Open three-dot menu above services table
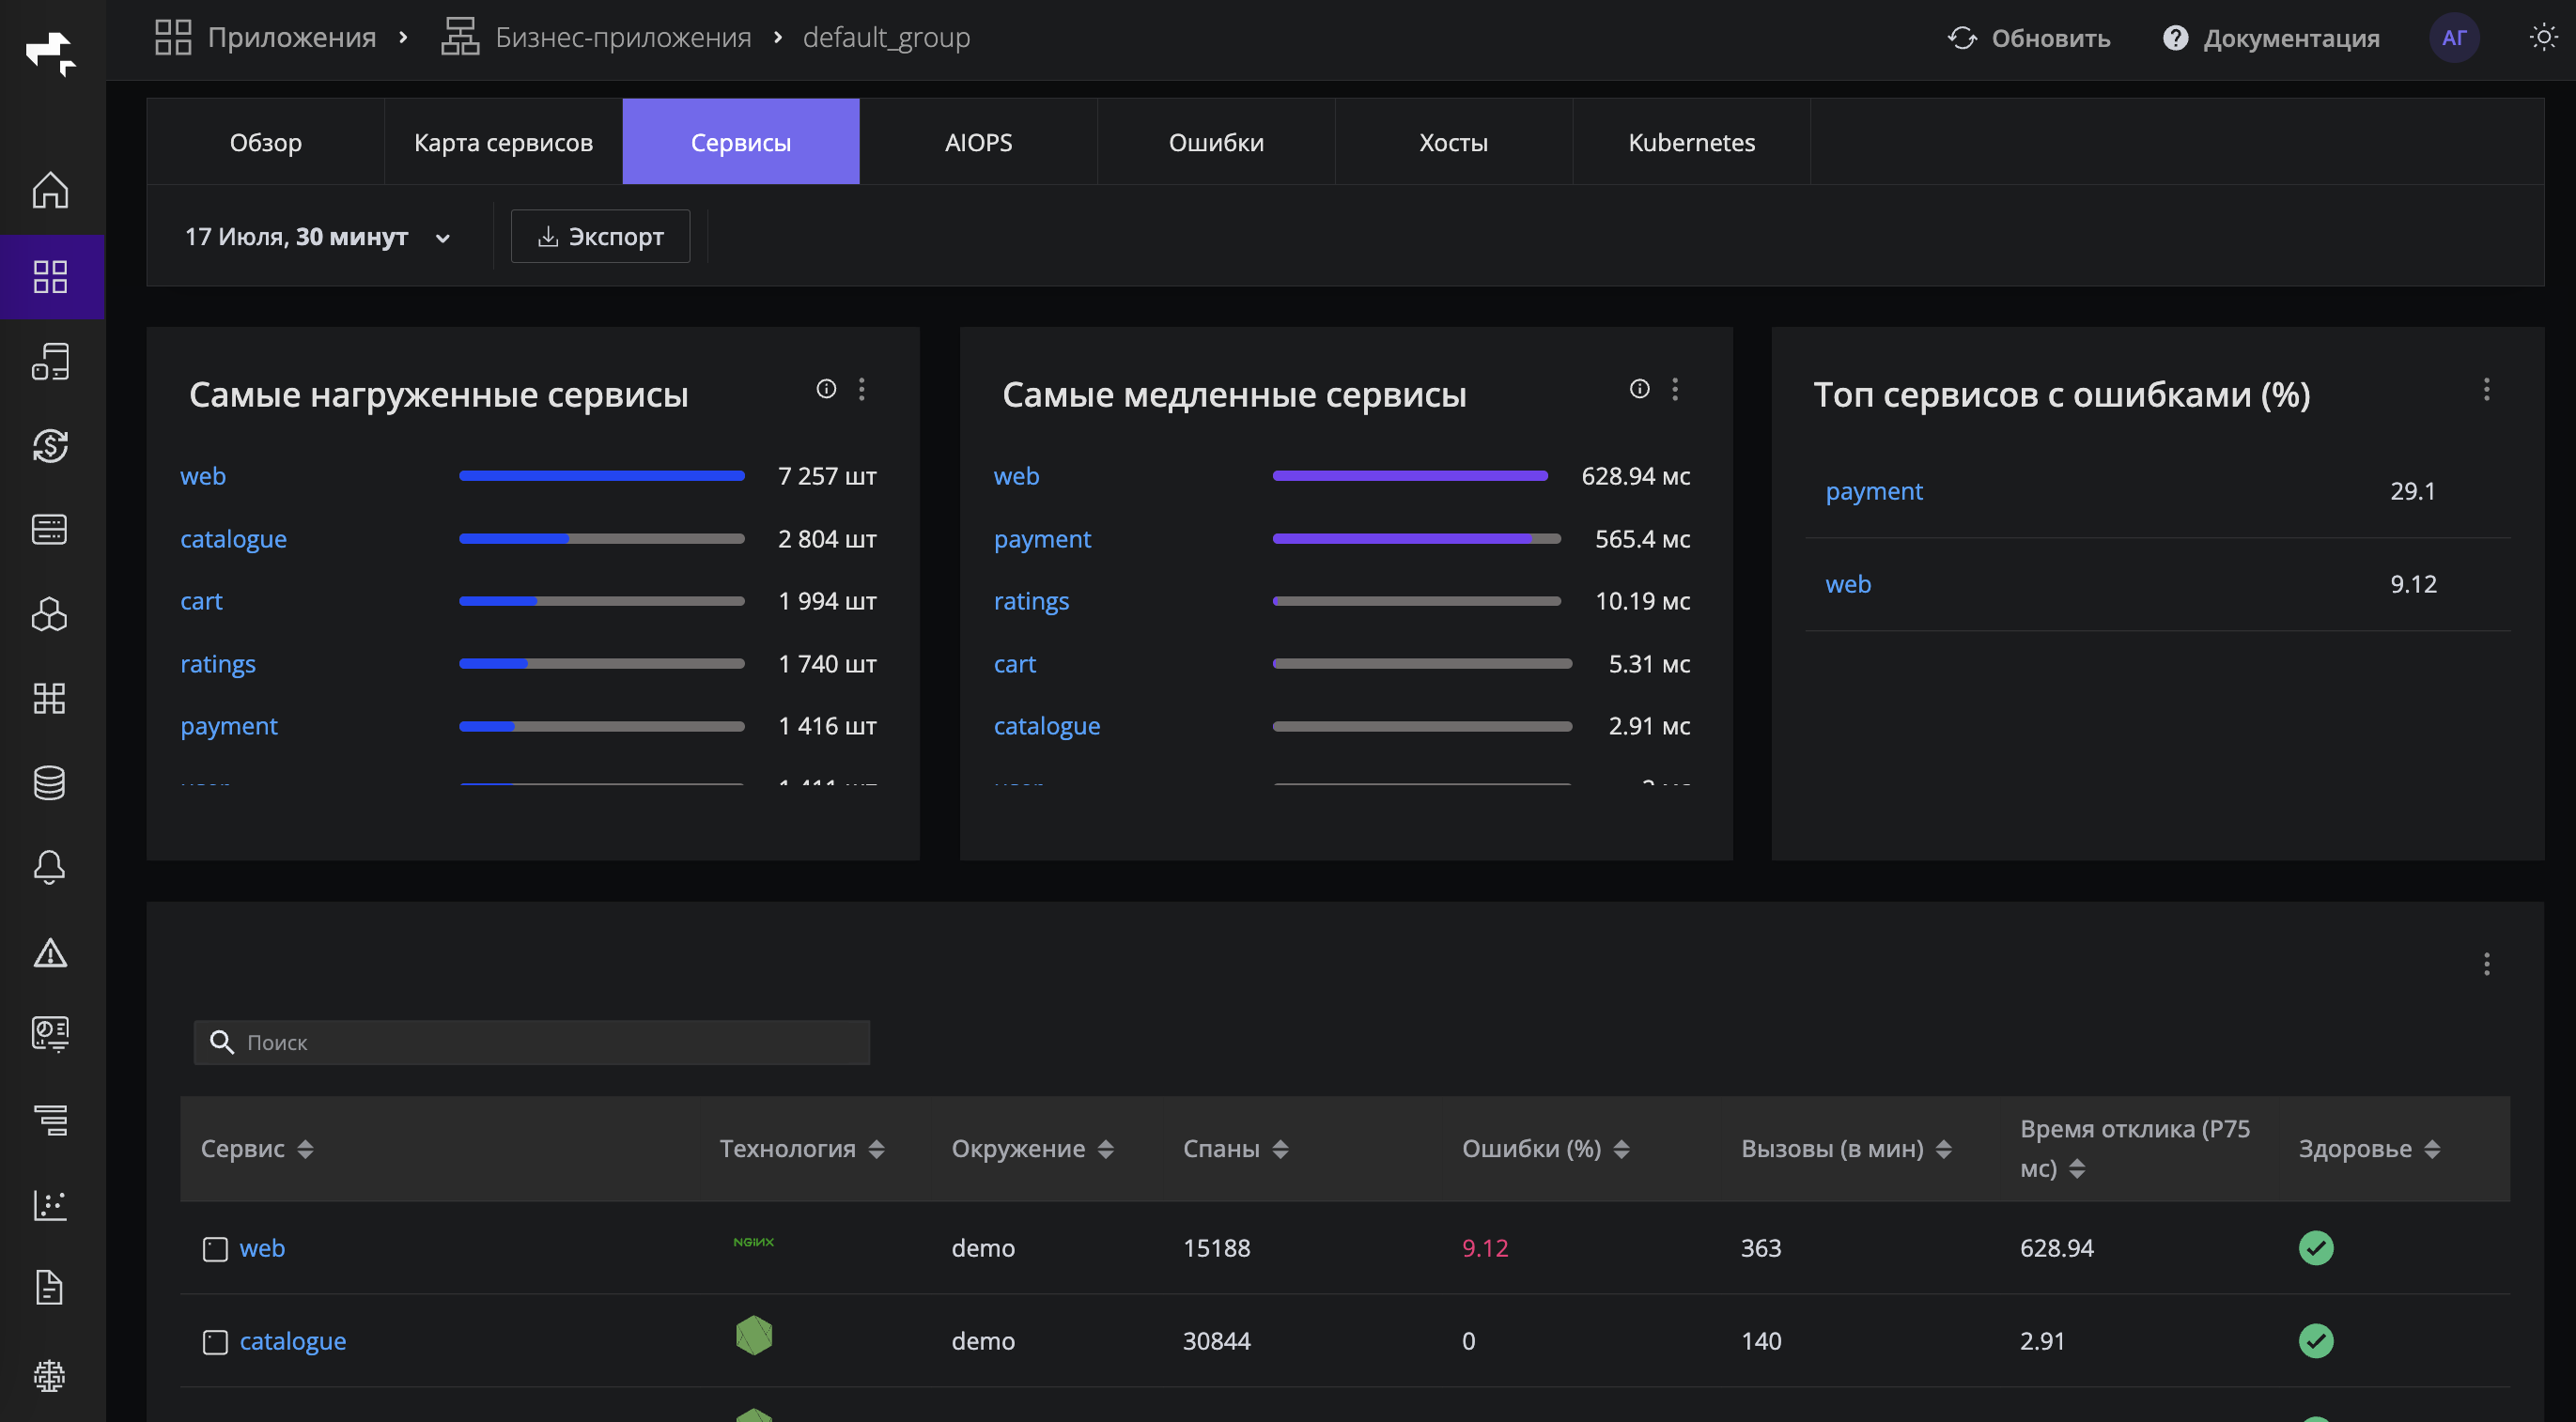The height and width of the screenshot is (1422, 2576). [2487, 964]
